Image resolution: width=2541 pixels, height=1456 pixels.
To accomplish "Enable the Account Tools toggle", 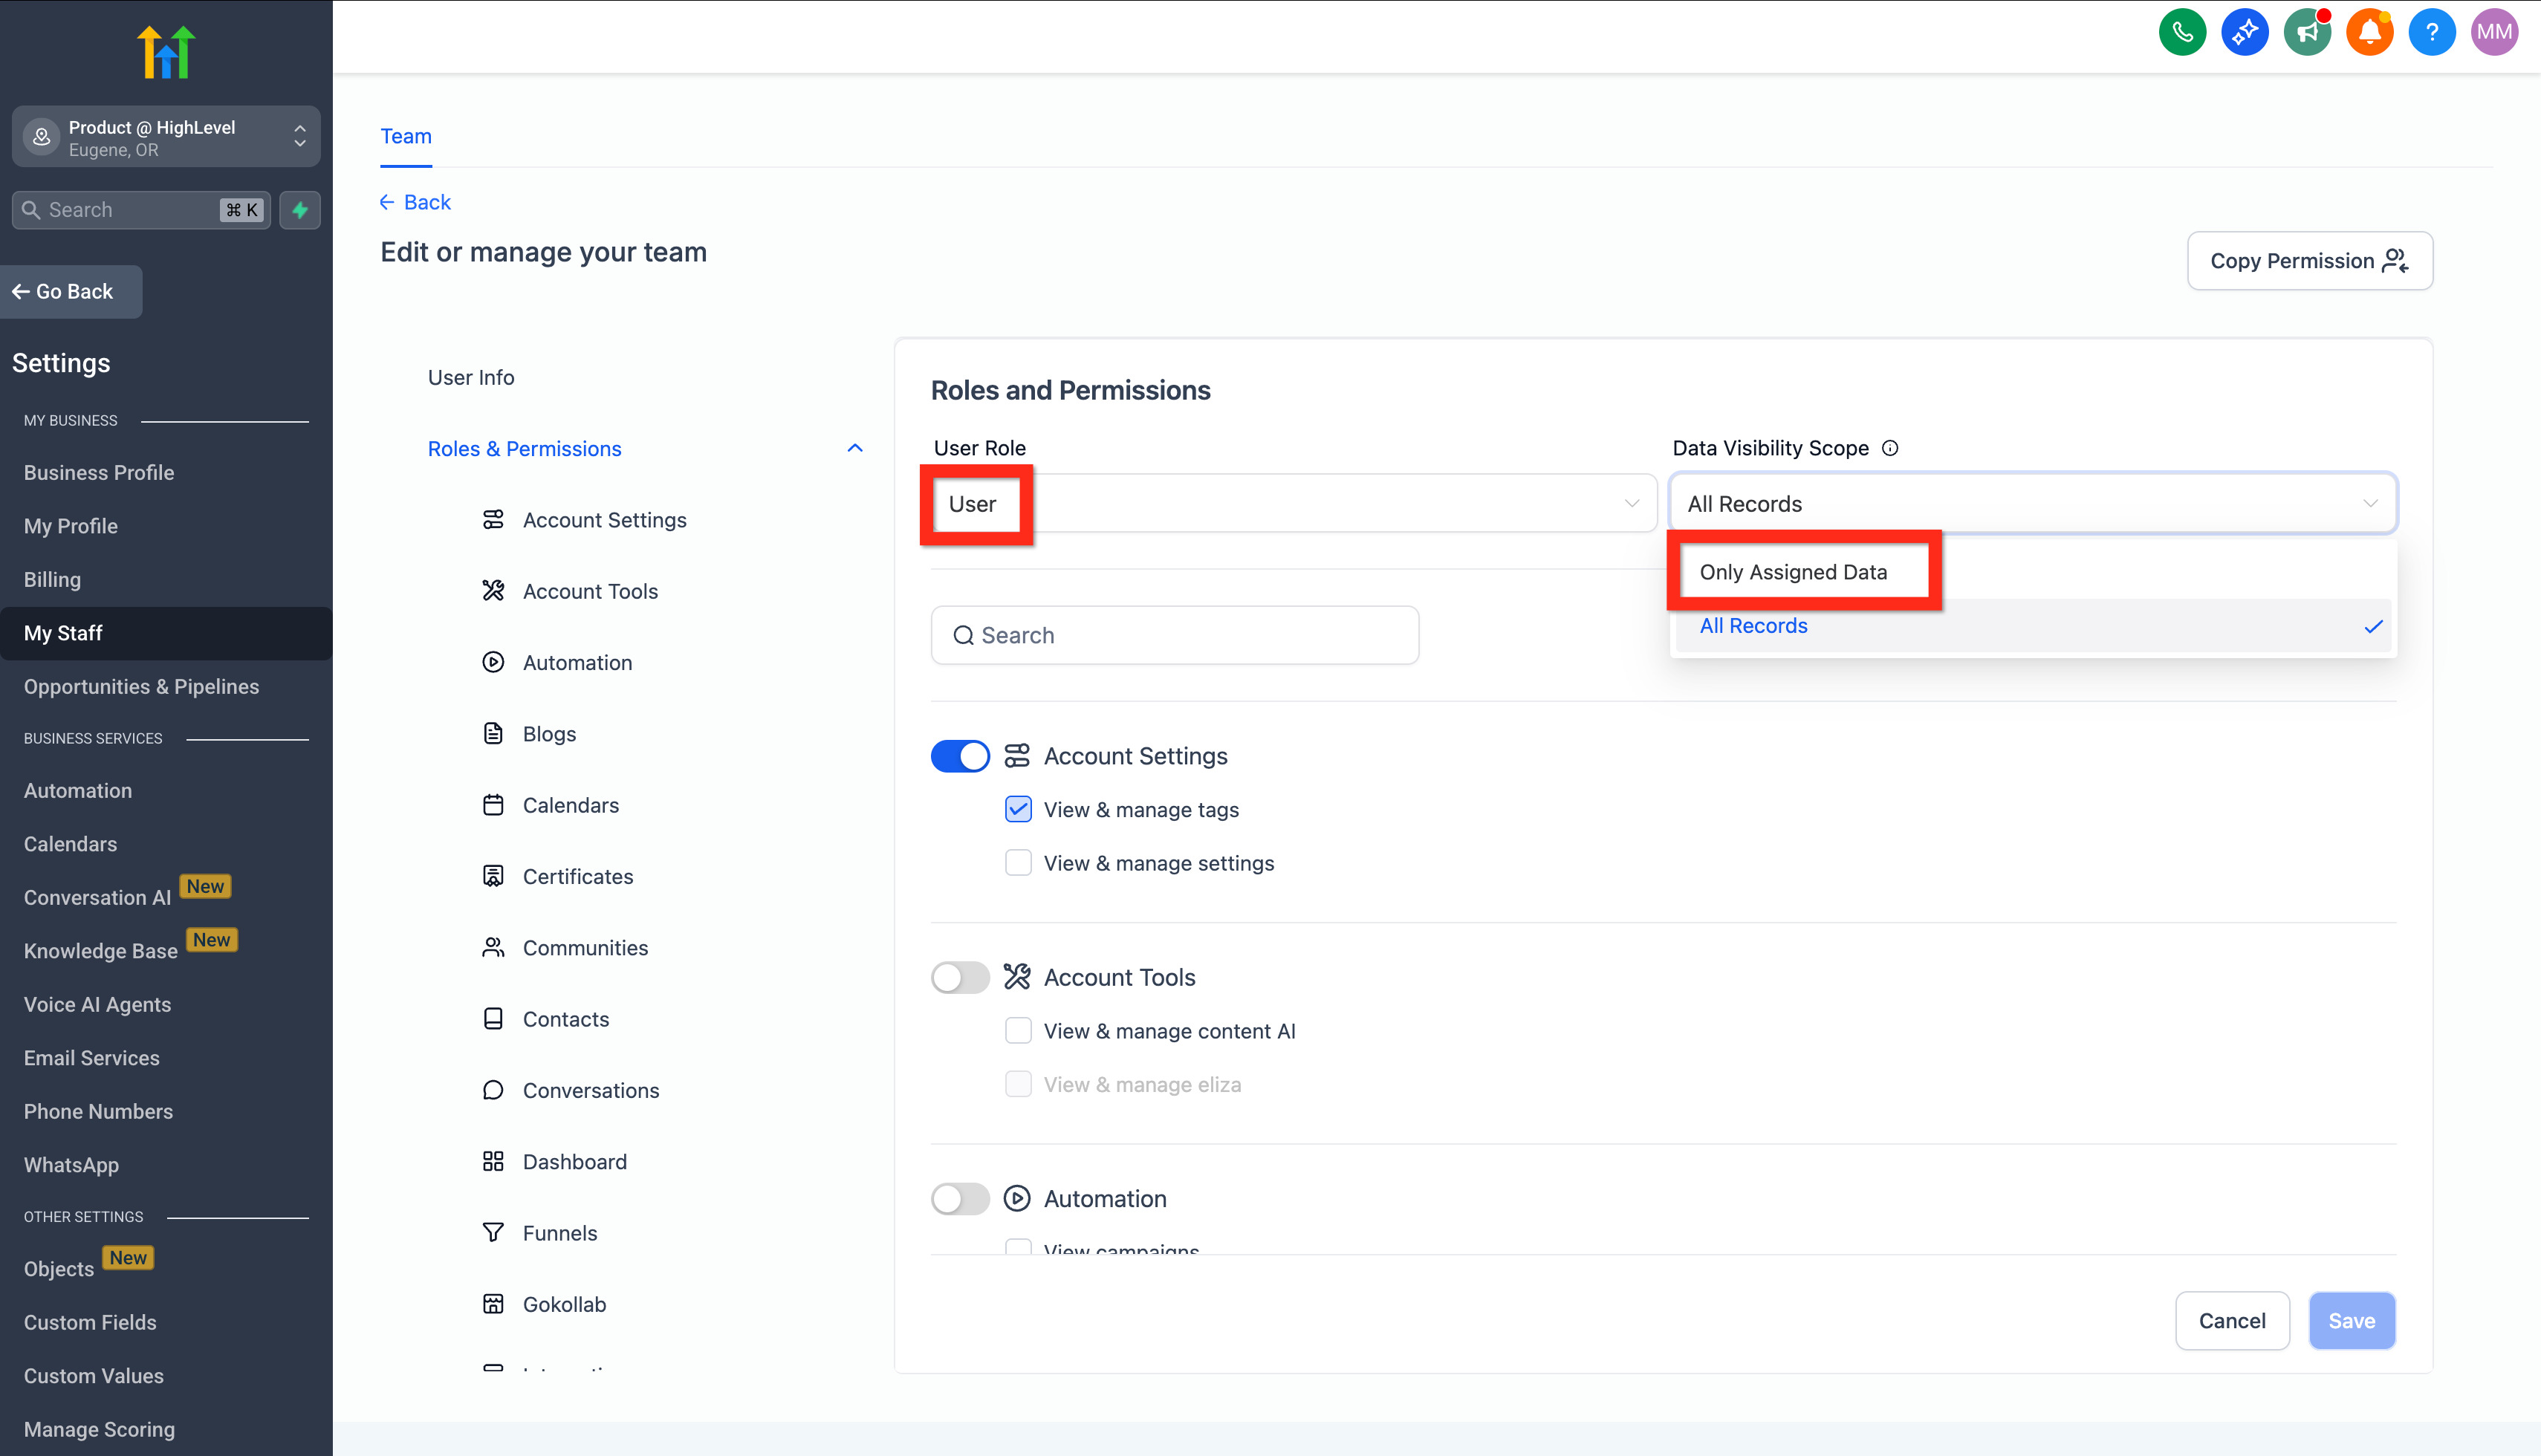I will point(959,977).
